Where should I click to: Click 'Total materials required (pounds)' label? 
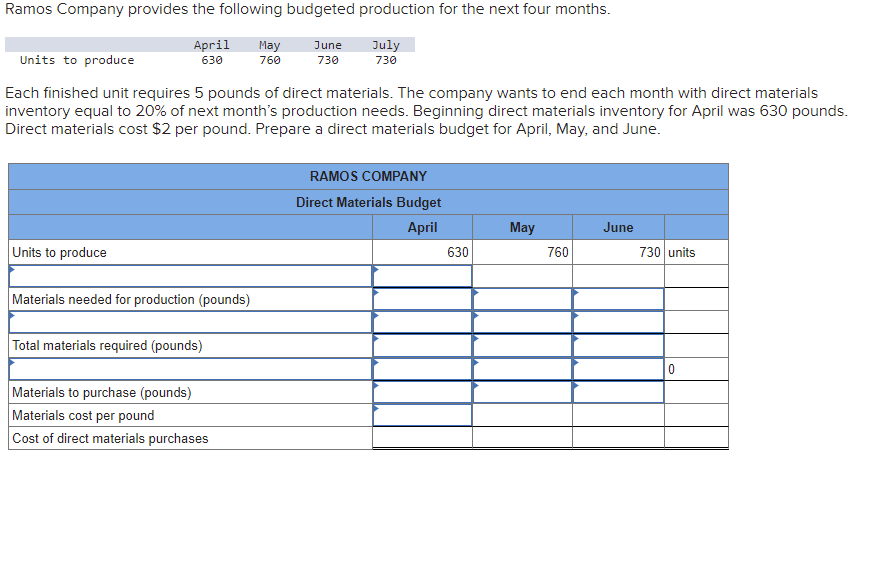[x=107, y=345]
